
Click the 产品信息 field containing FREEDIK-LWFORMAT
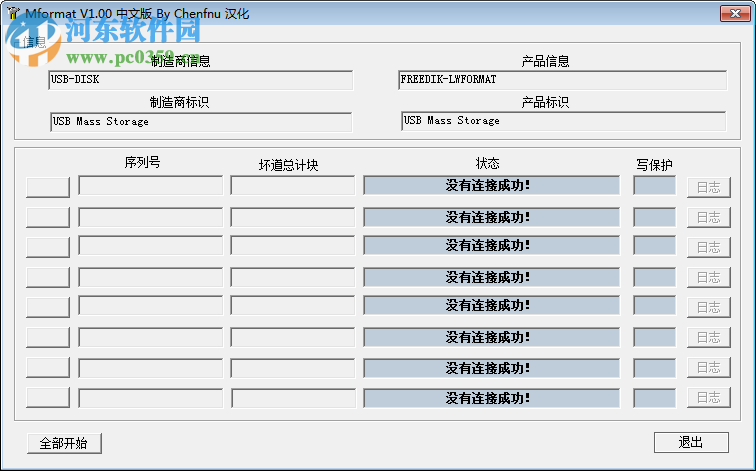tap(563, 80)
